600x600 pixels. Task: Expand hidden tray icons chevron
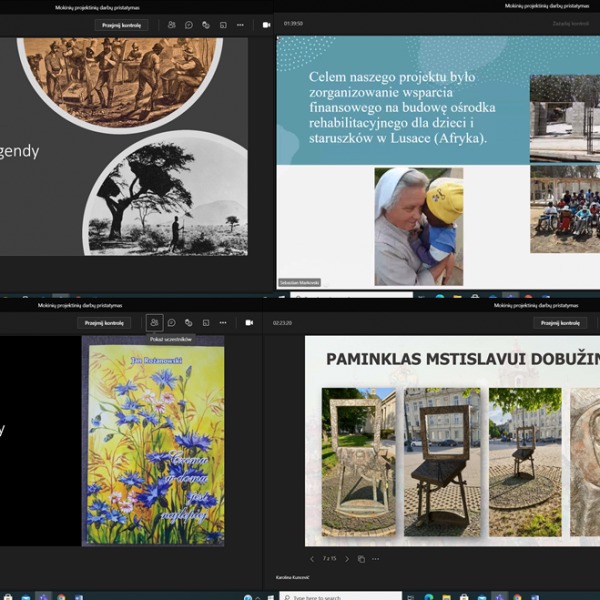258,597
